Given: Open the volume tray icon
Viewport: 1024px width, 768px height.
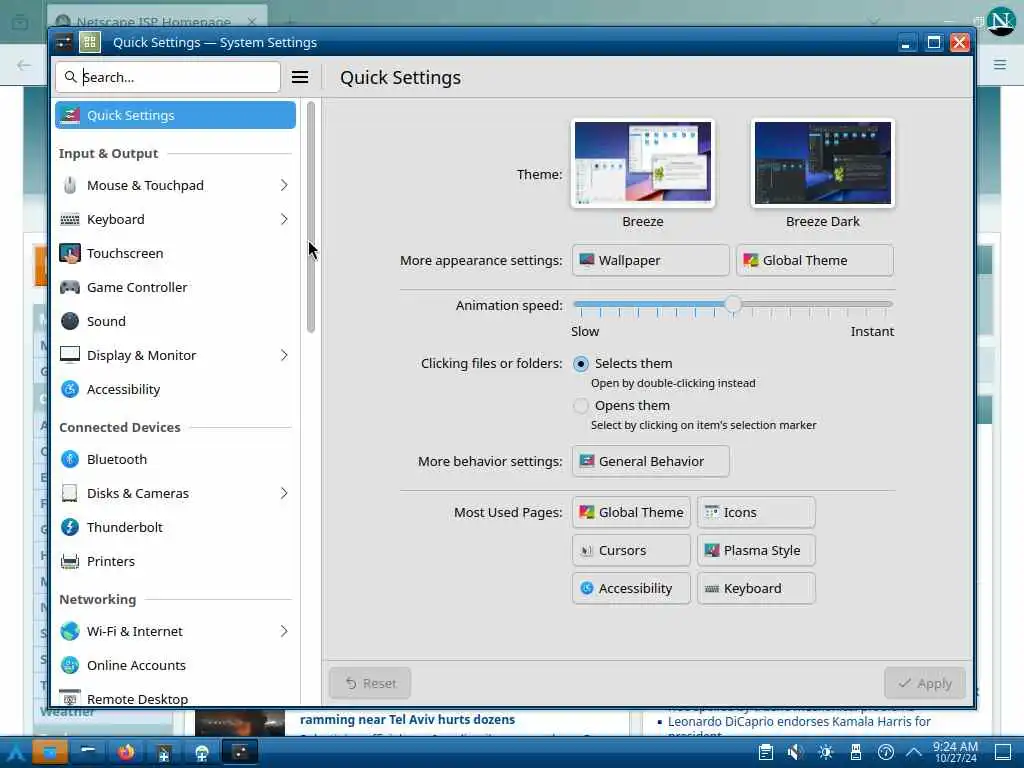Looking at the screenshot, I should 795,752.
